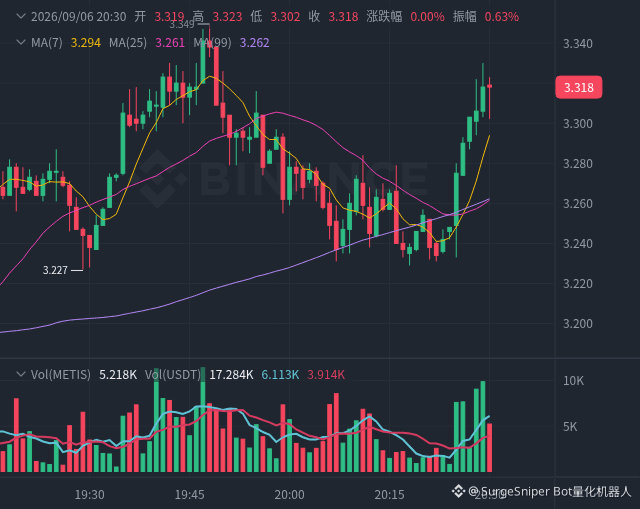Collapse the OHLC date info row chevron
The image size is (640, 509).
[x=20, y=17]
